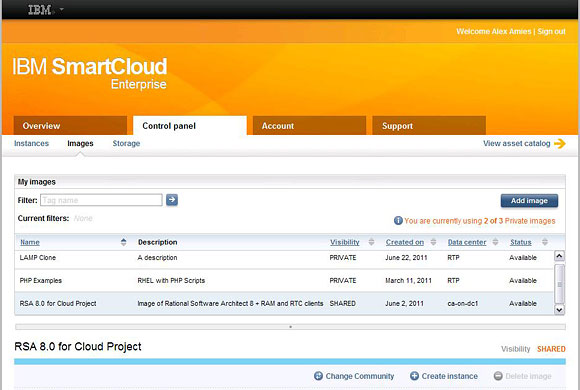
Task: Click sort arrows next to Created on
Action: pyautogui.click(x=433, y=242)
